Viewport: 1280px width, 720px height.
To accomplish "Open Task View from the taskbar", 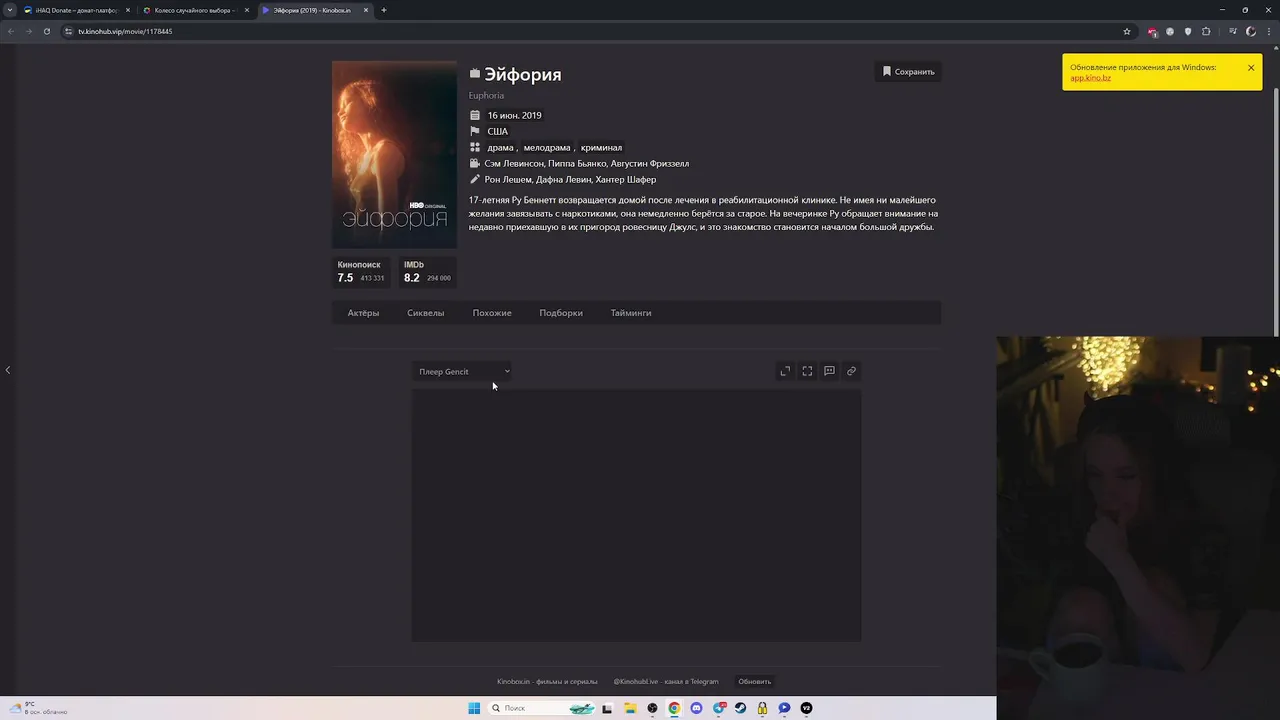I will [607, 708].
